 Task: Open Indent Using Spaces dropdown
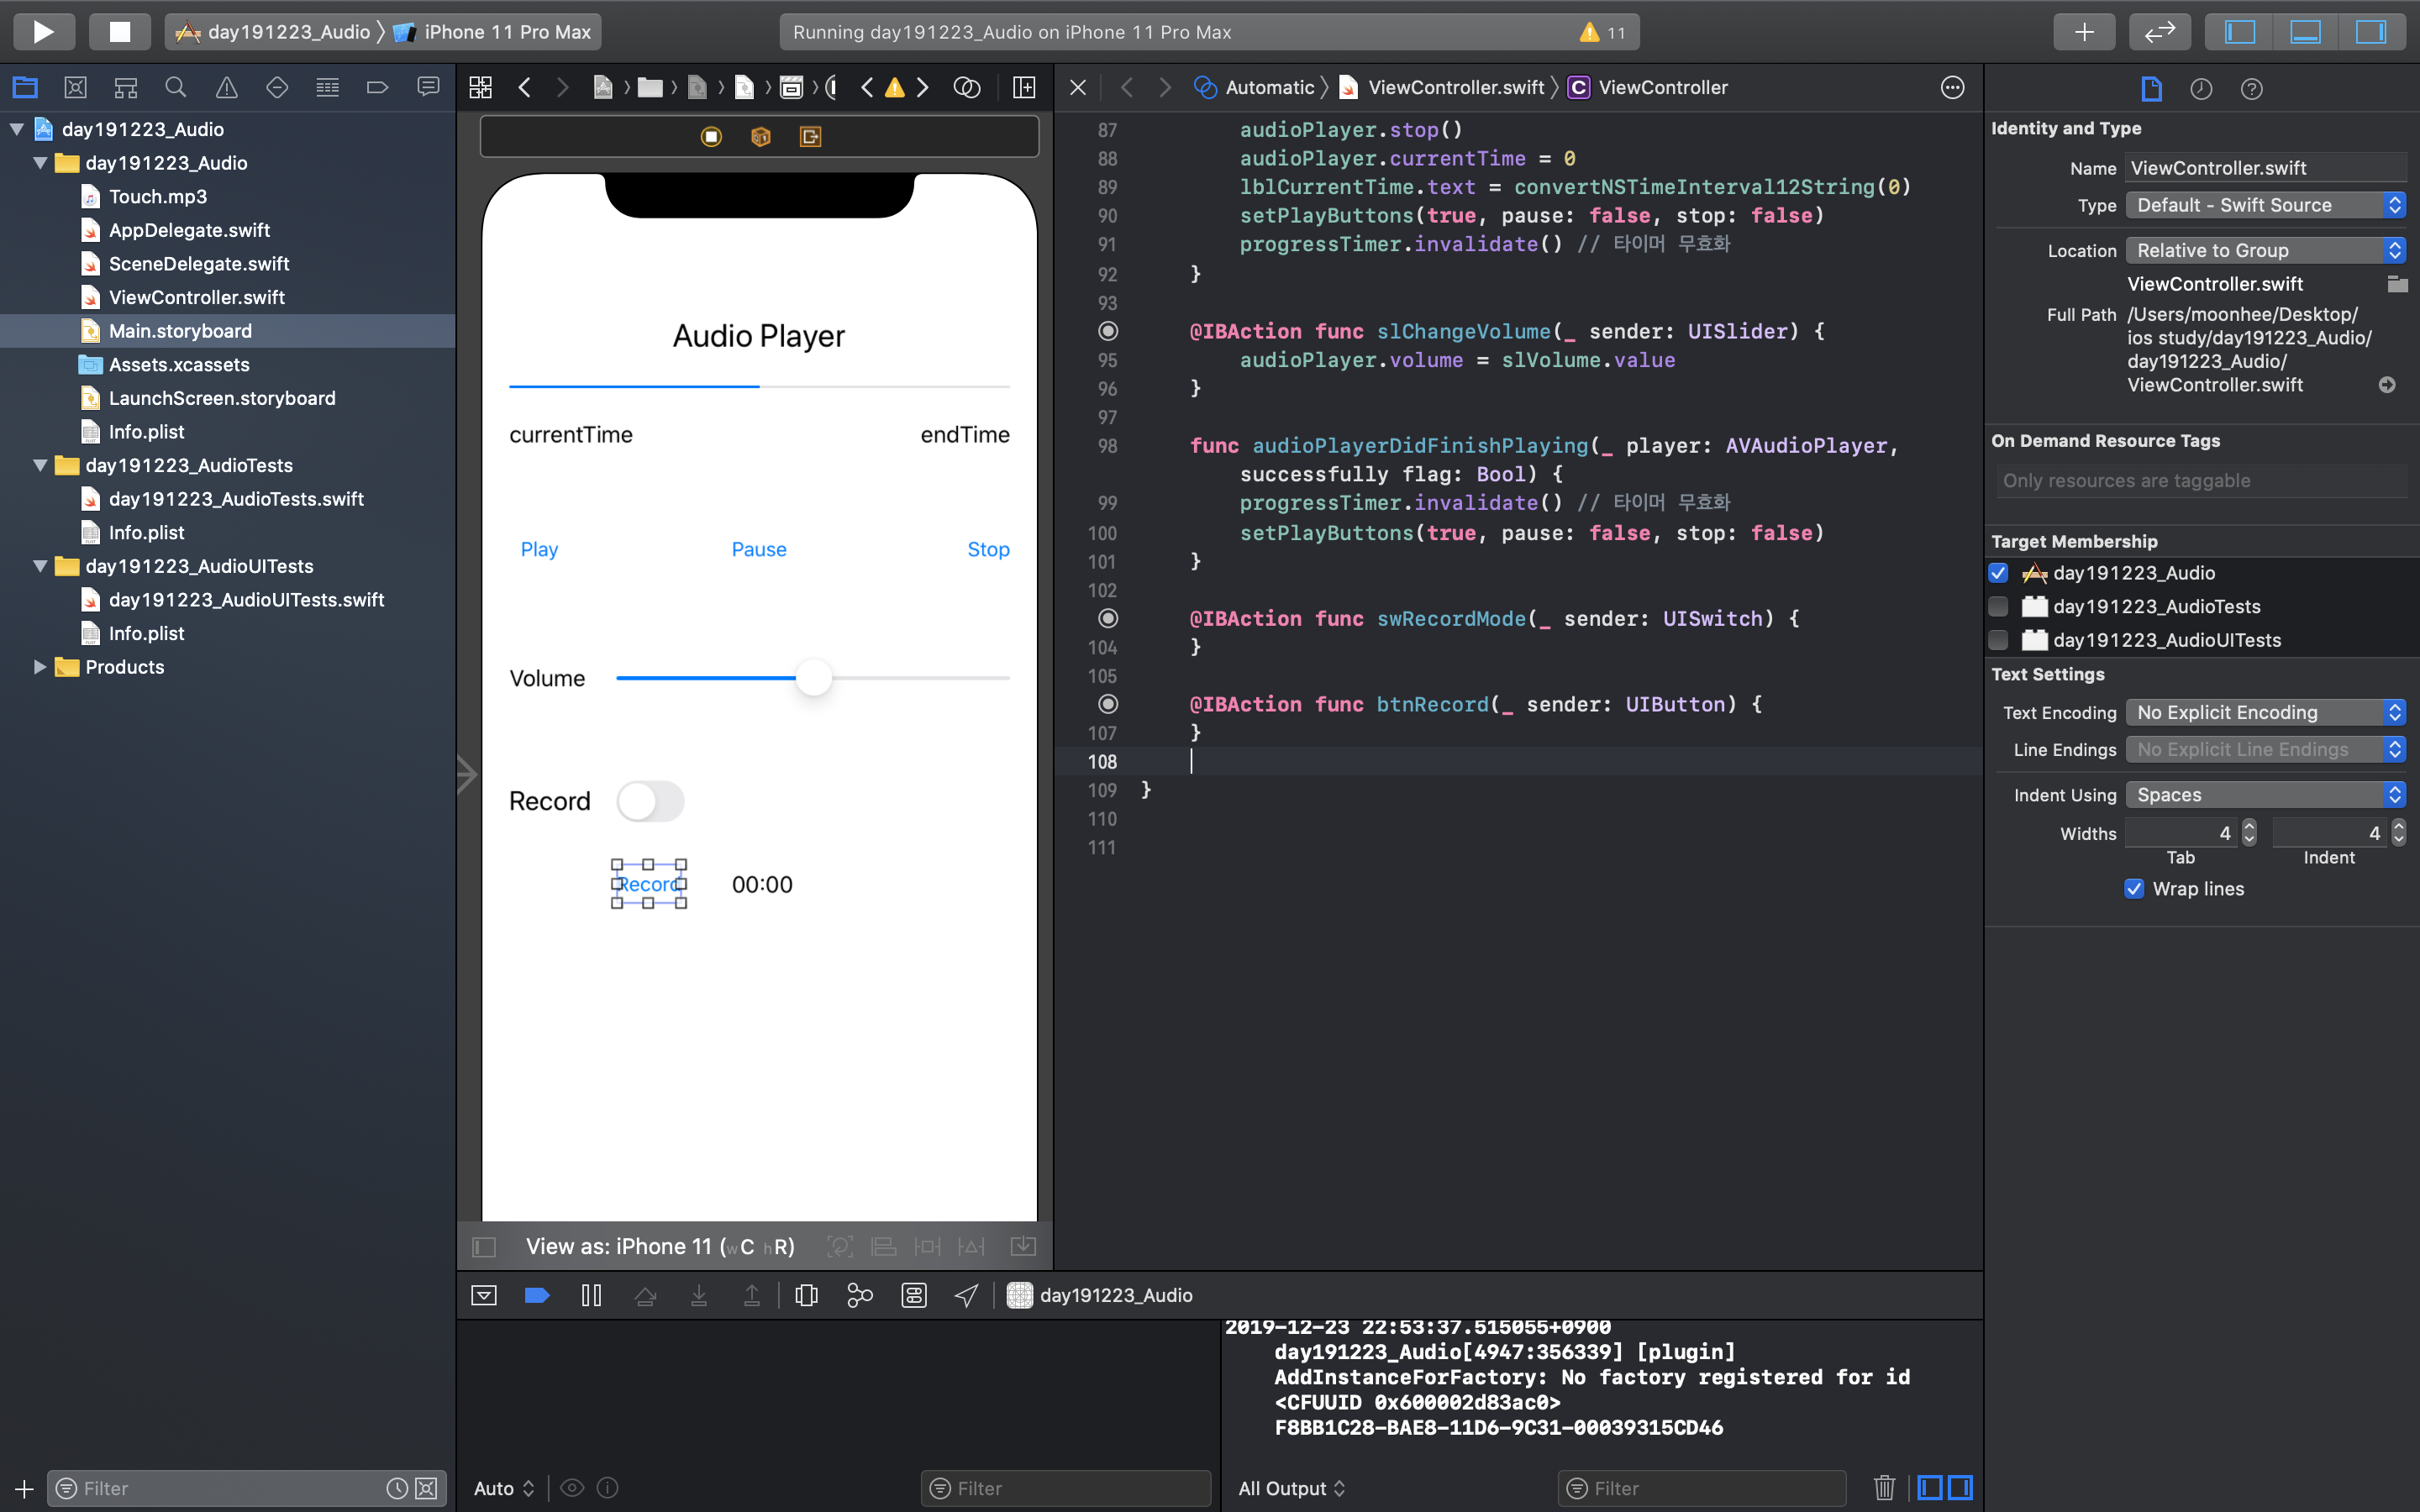[x=2264, y=795]
